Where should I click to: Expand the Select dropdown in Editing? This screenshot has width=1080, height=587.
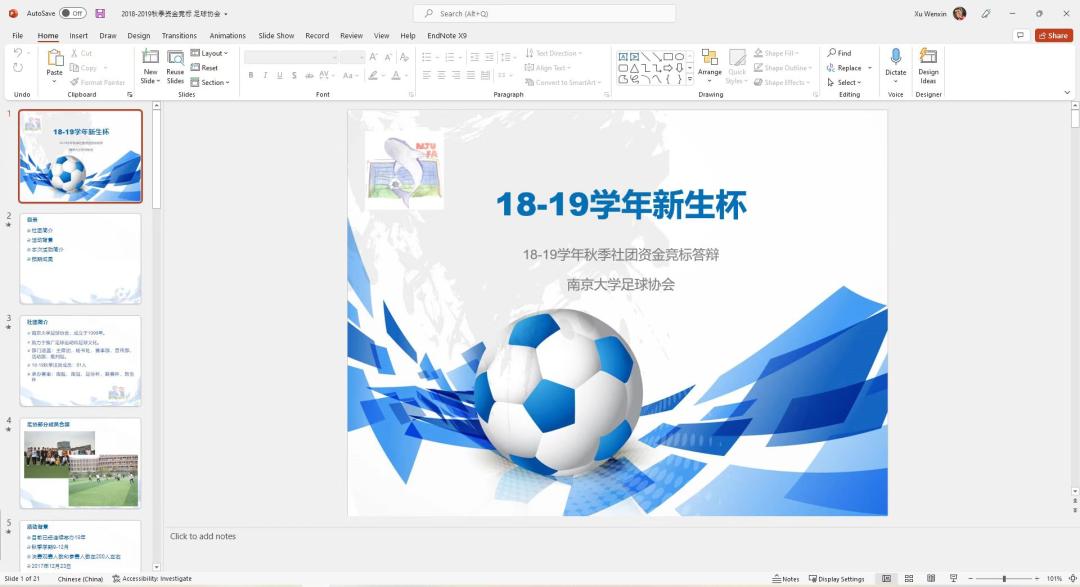coord(843,82)
